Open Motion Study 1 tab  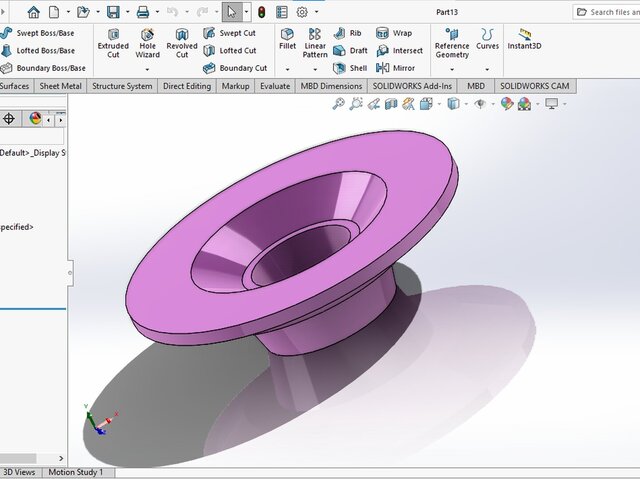click(76, 472)
